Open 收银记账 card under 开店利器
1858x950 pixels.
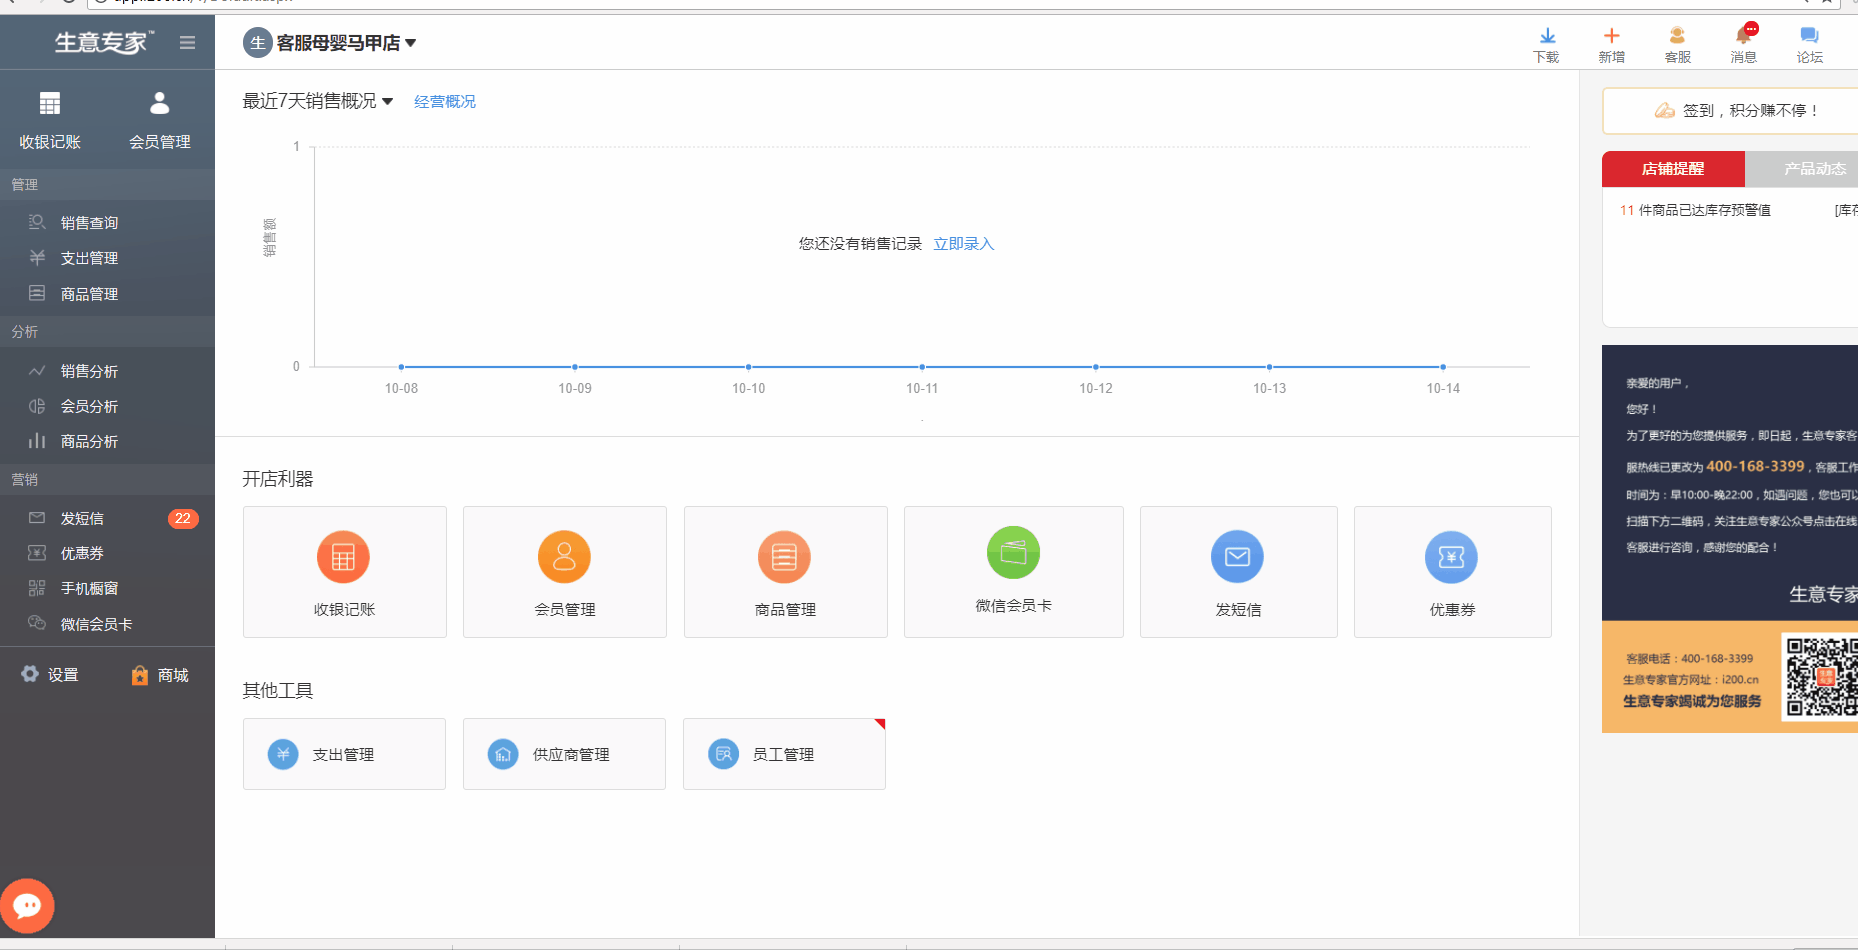click(345, 572)
